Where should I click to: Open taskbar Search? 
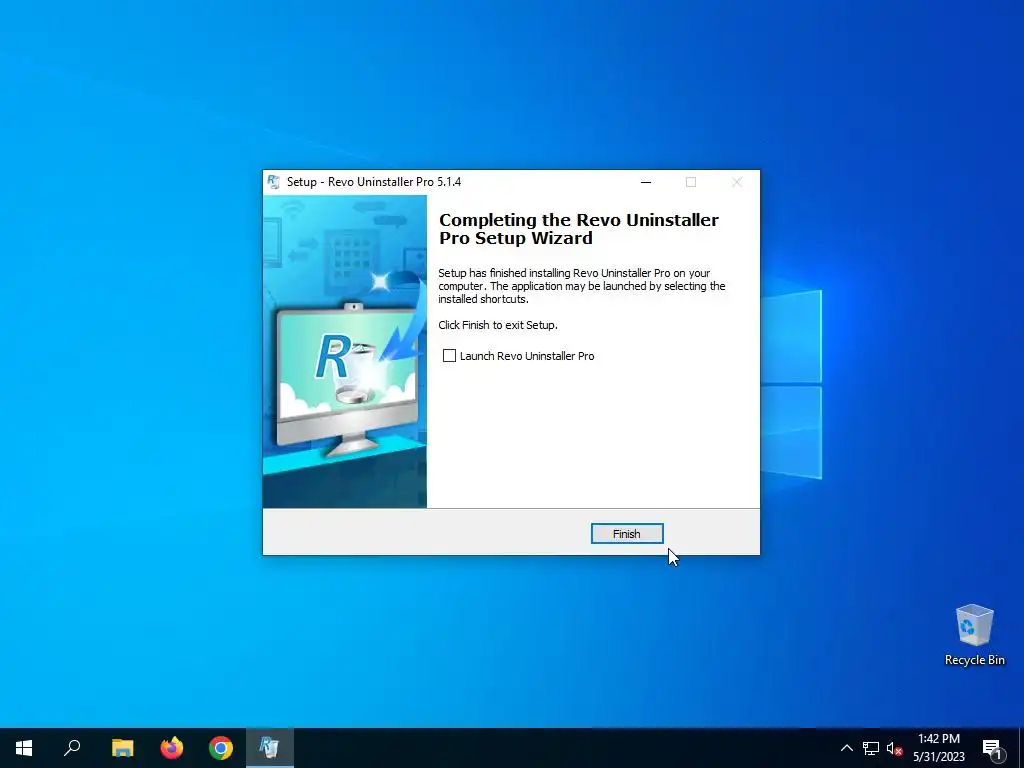click(72, 748)
